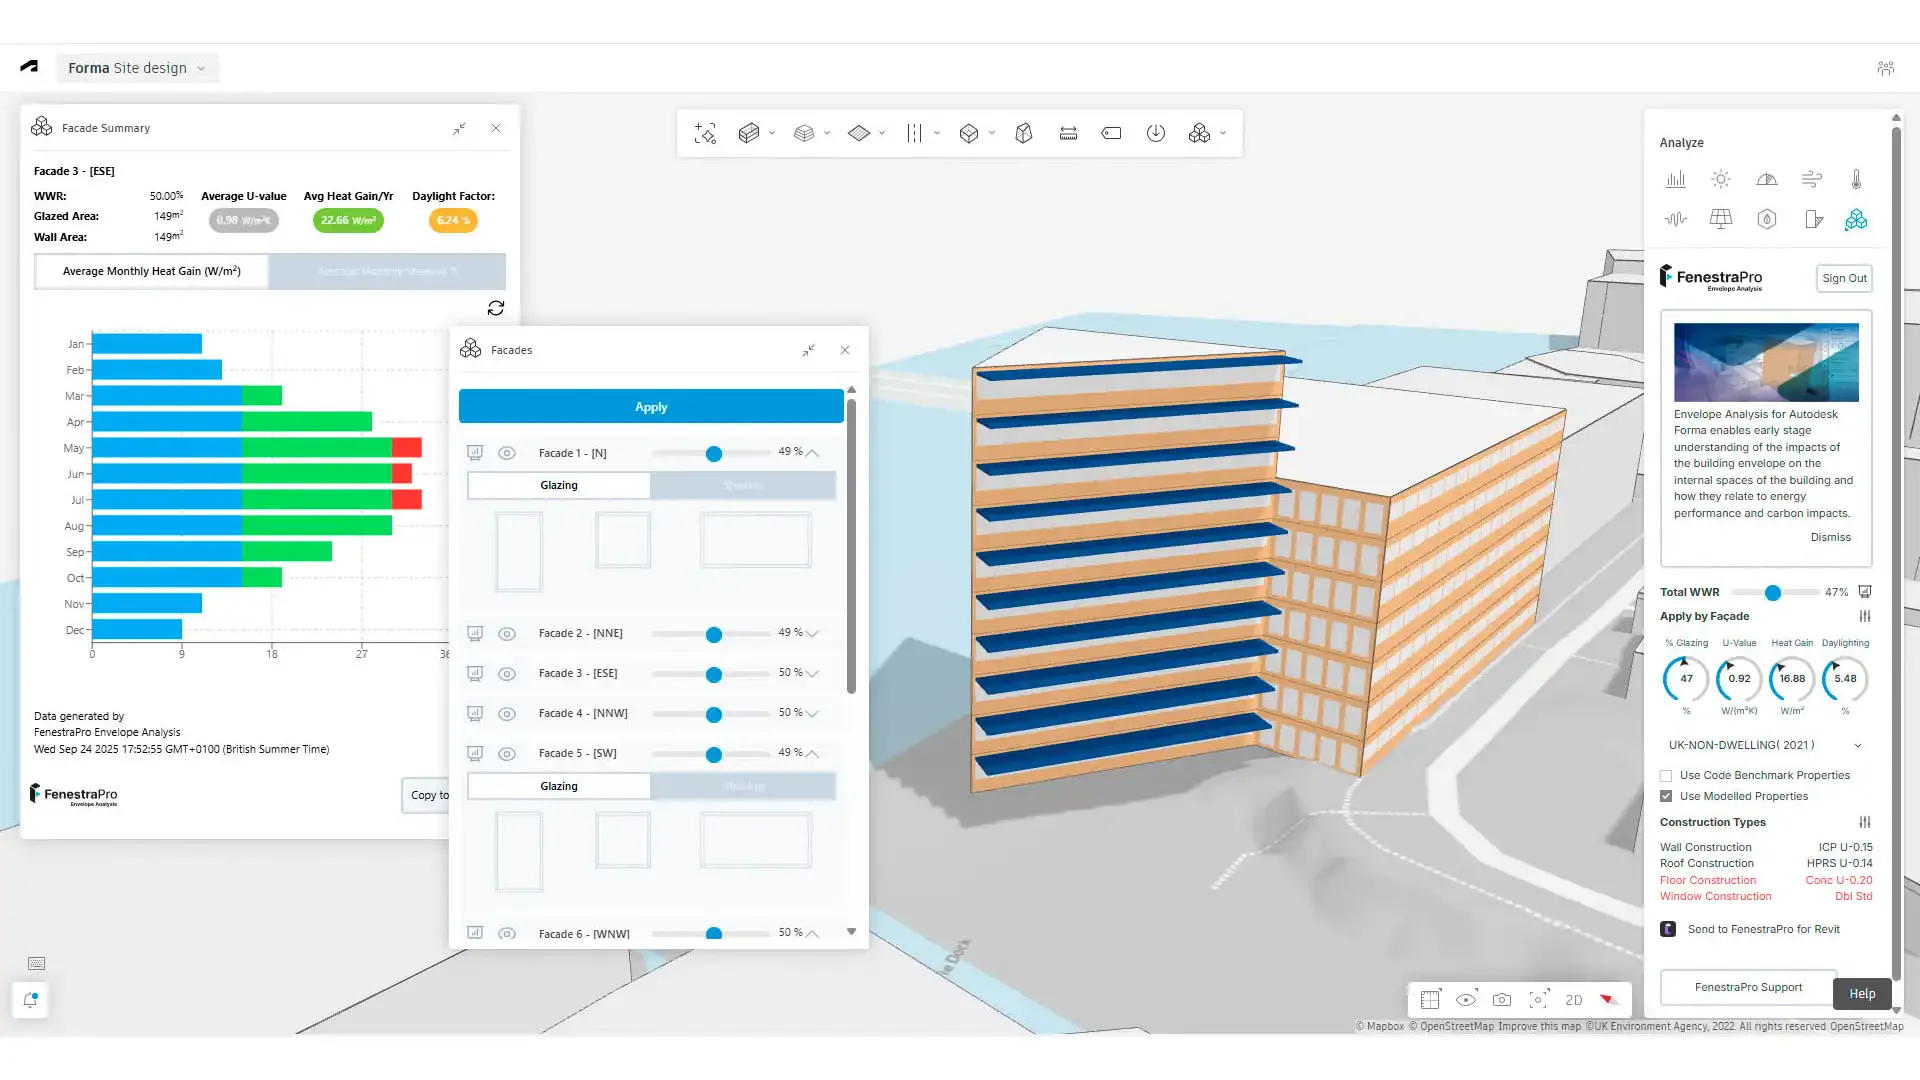Click the camera snapshot icon

1502,999
